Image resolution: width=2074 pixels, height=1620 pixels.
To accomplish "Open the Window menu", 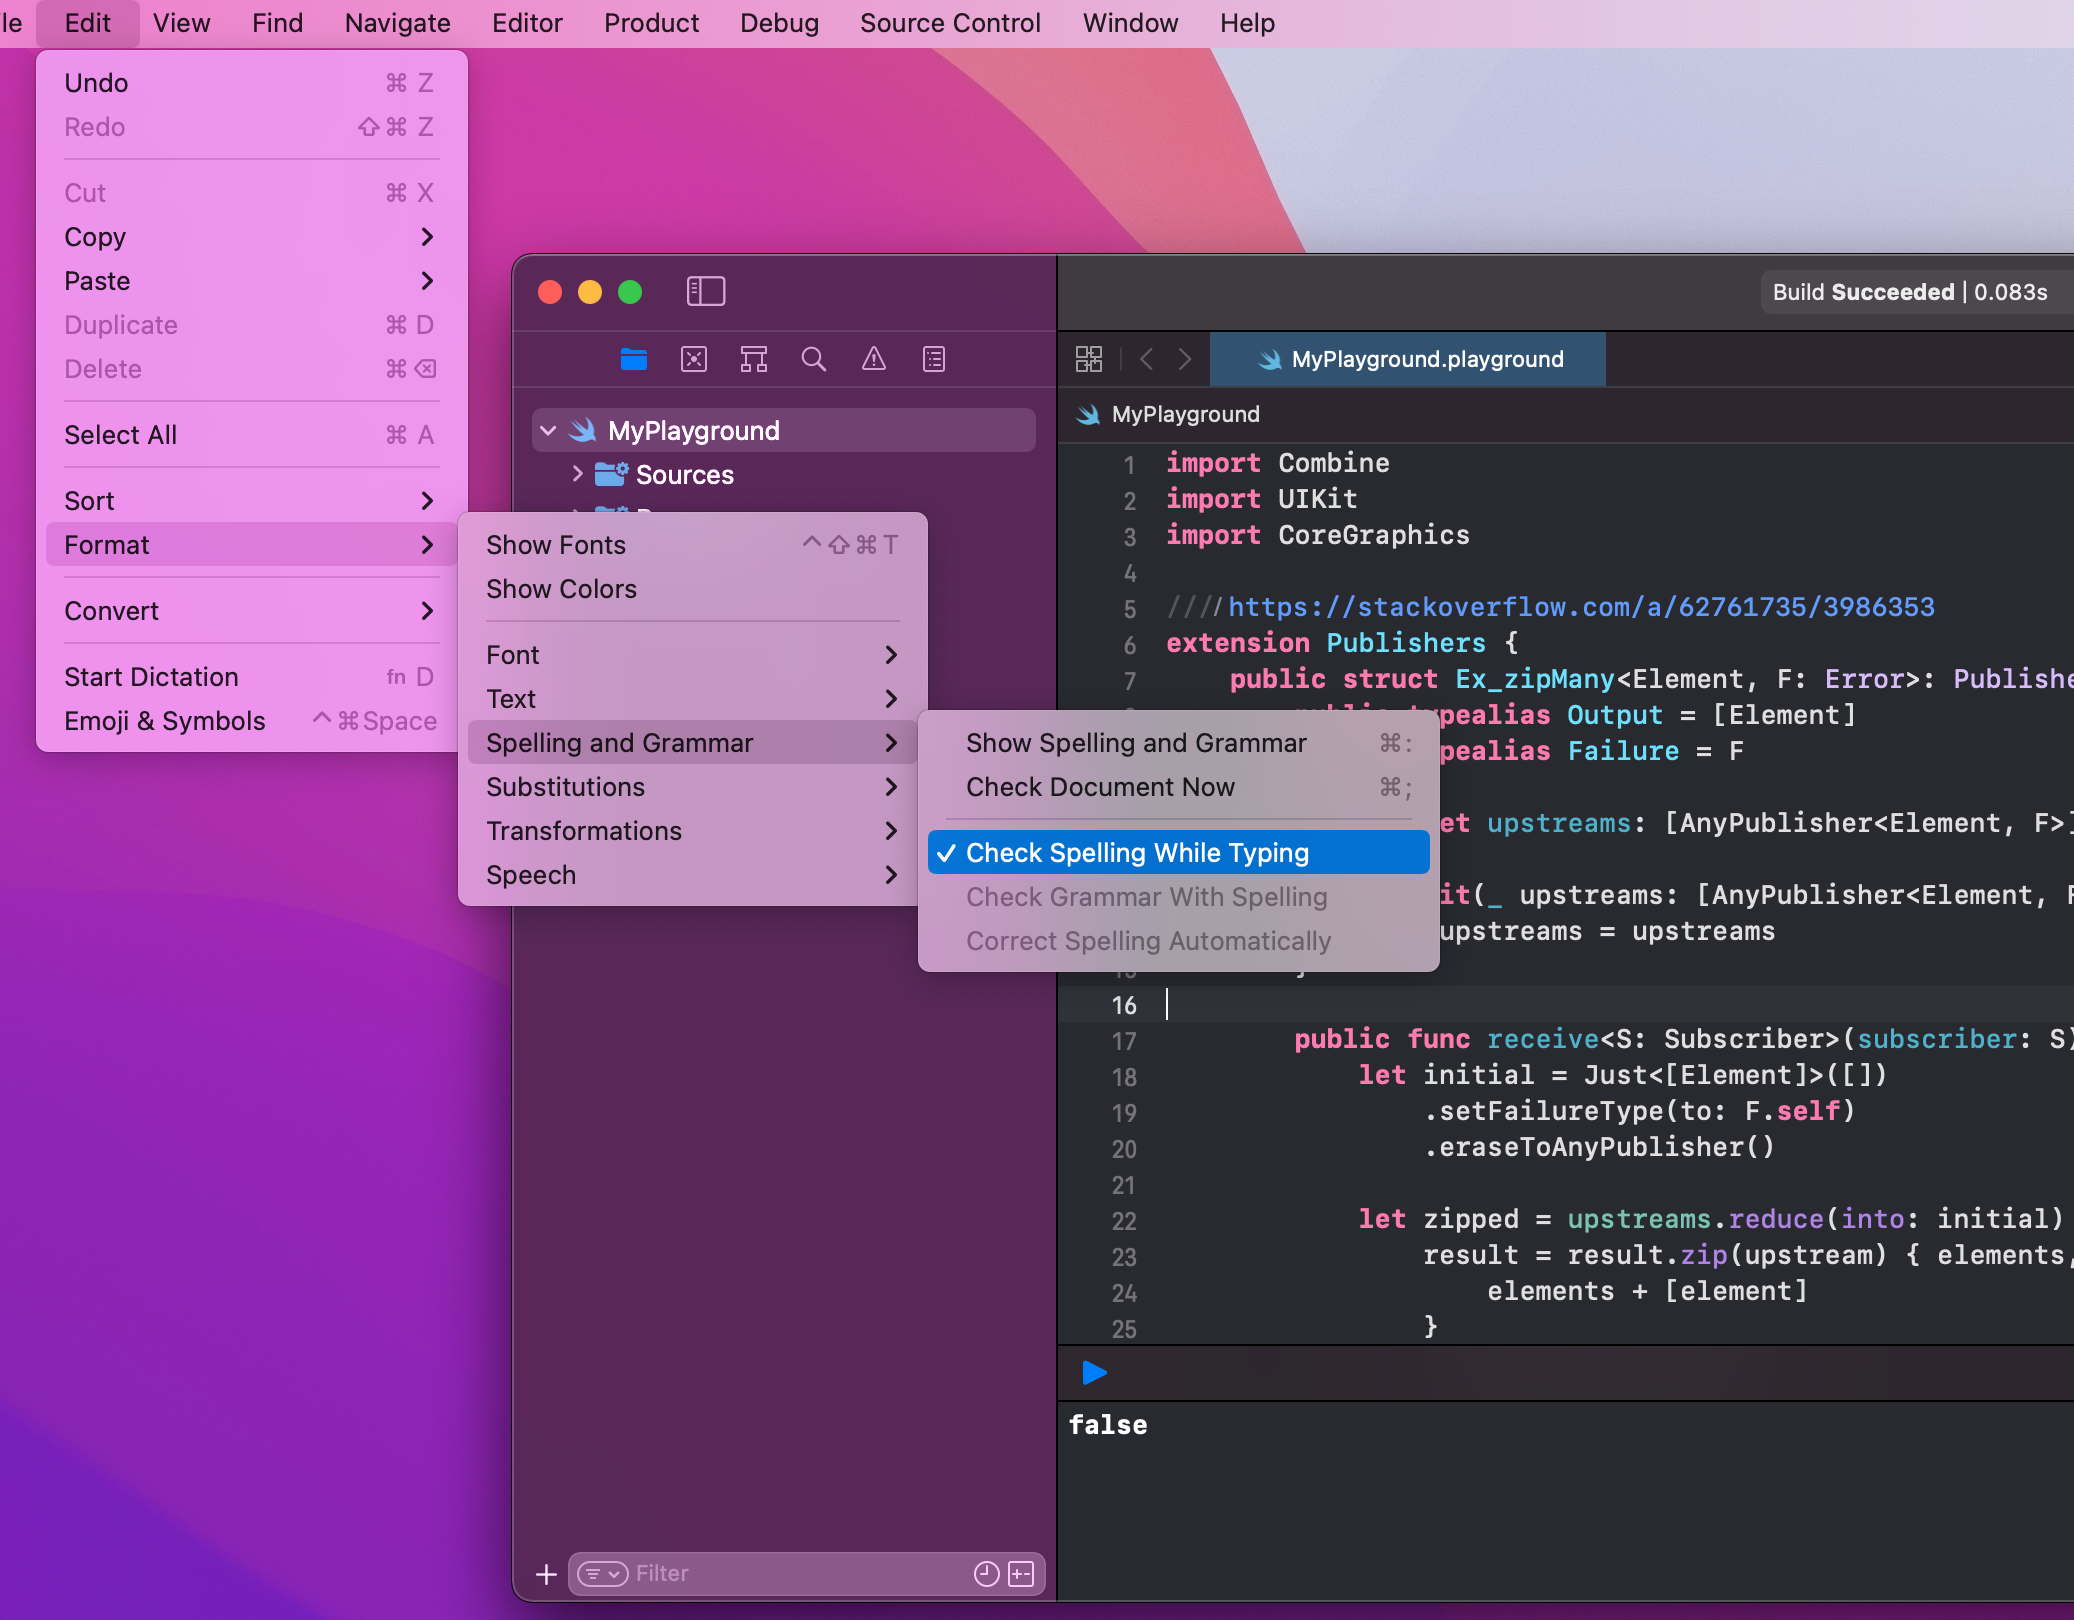I will (x=1130, y=23).
